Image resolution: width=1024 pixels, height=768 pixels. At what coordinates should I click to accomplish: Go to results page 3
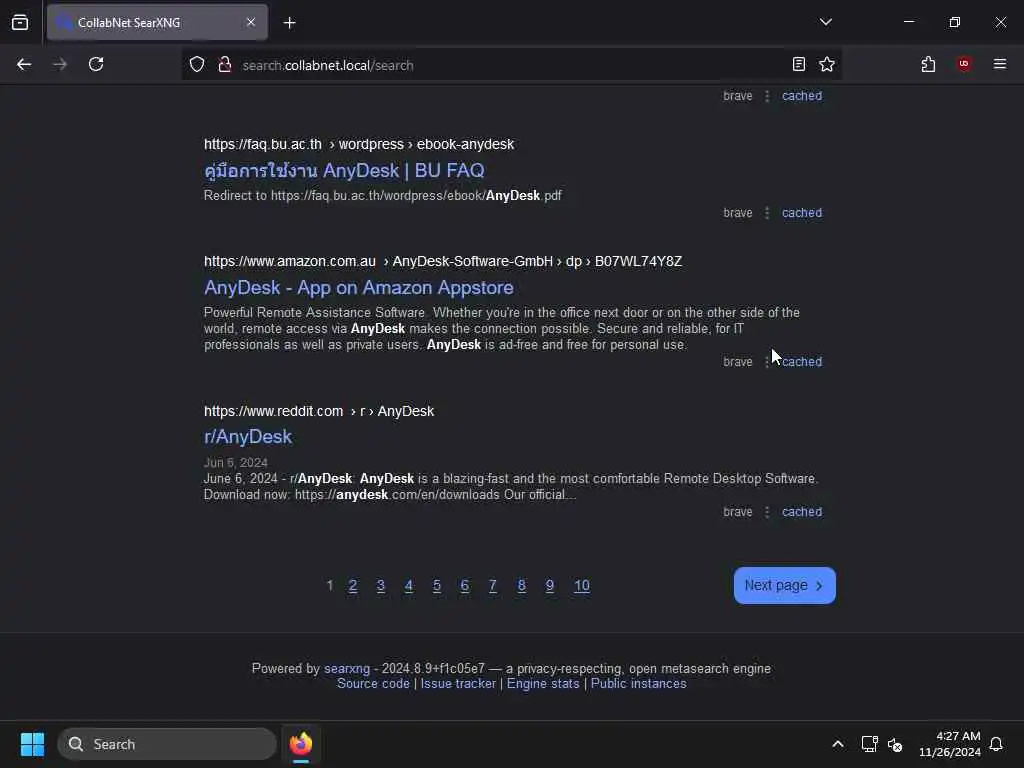point(381,586)
